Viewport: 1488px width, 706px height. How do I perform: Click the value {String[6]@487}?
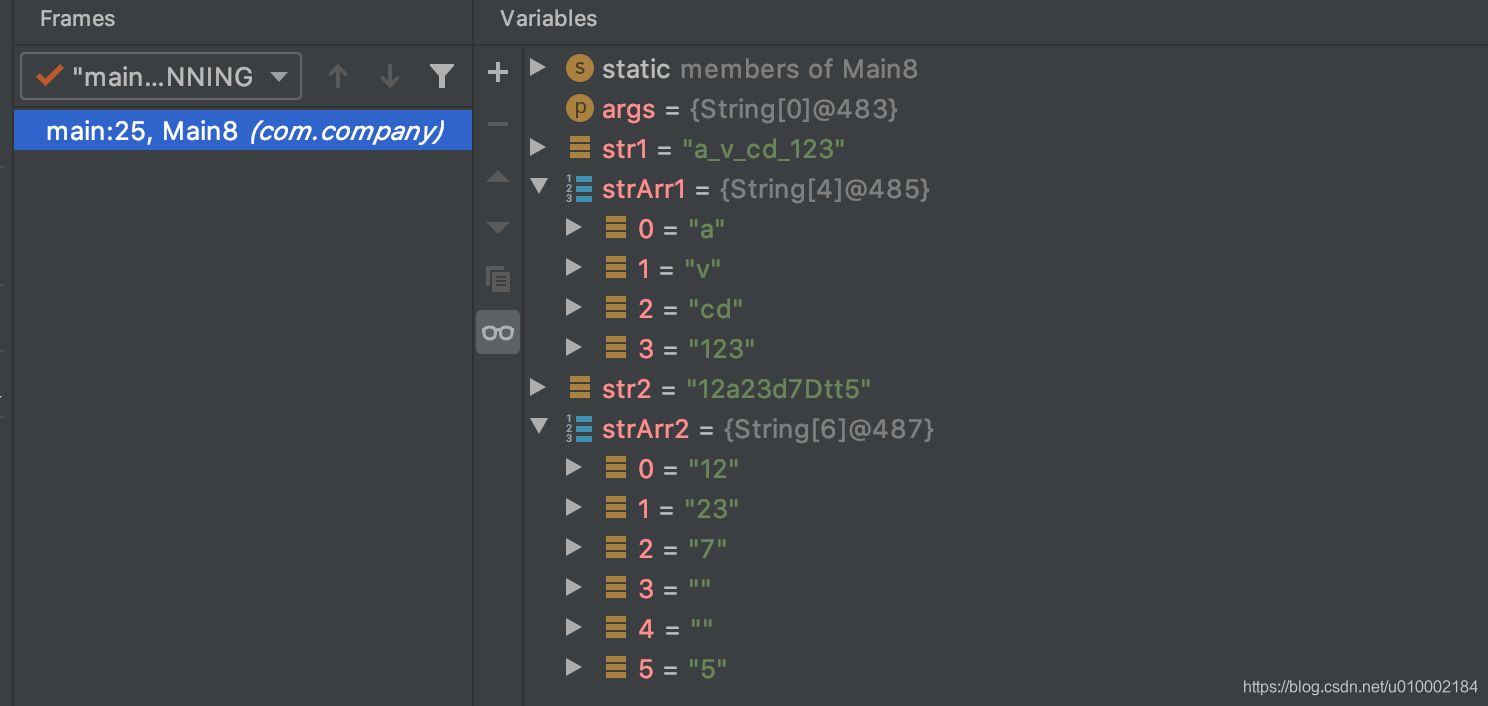(829, 429)
